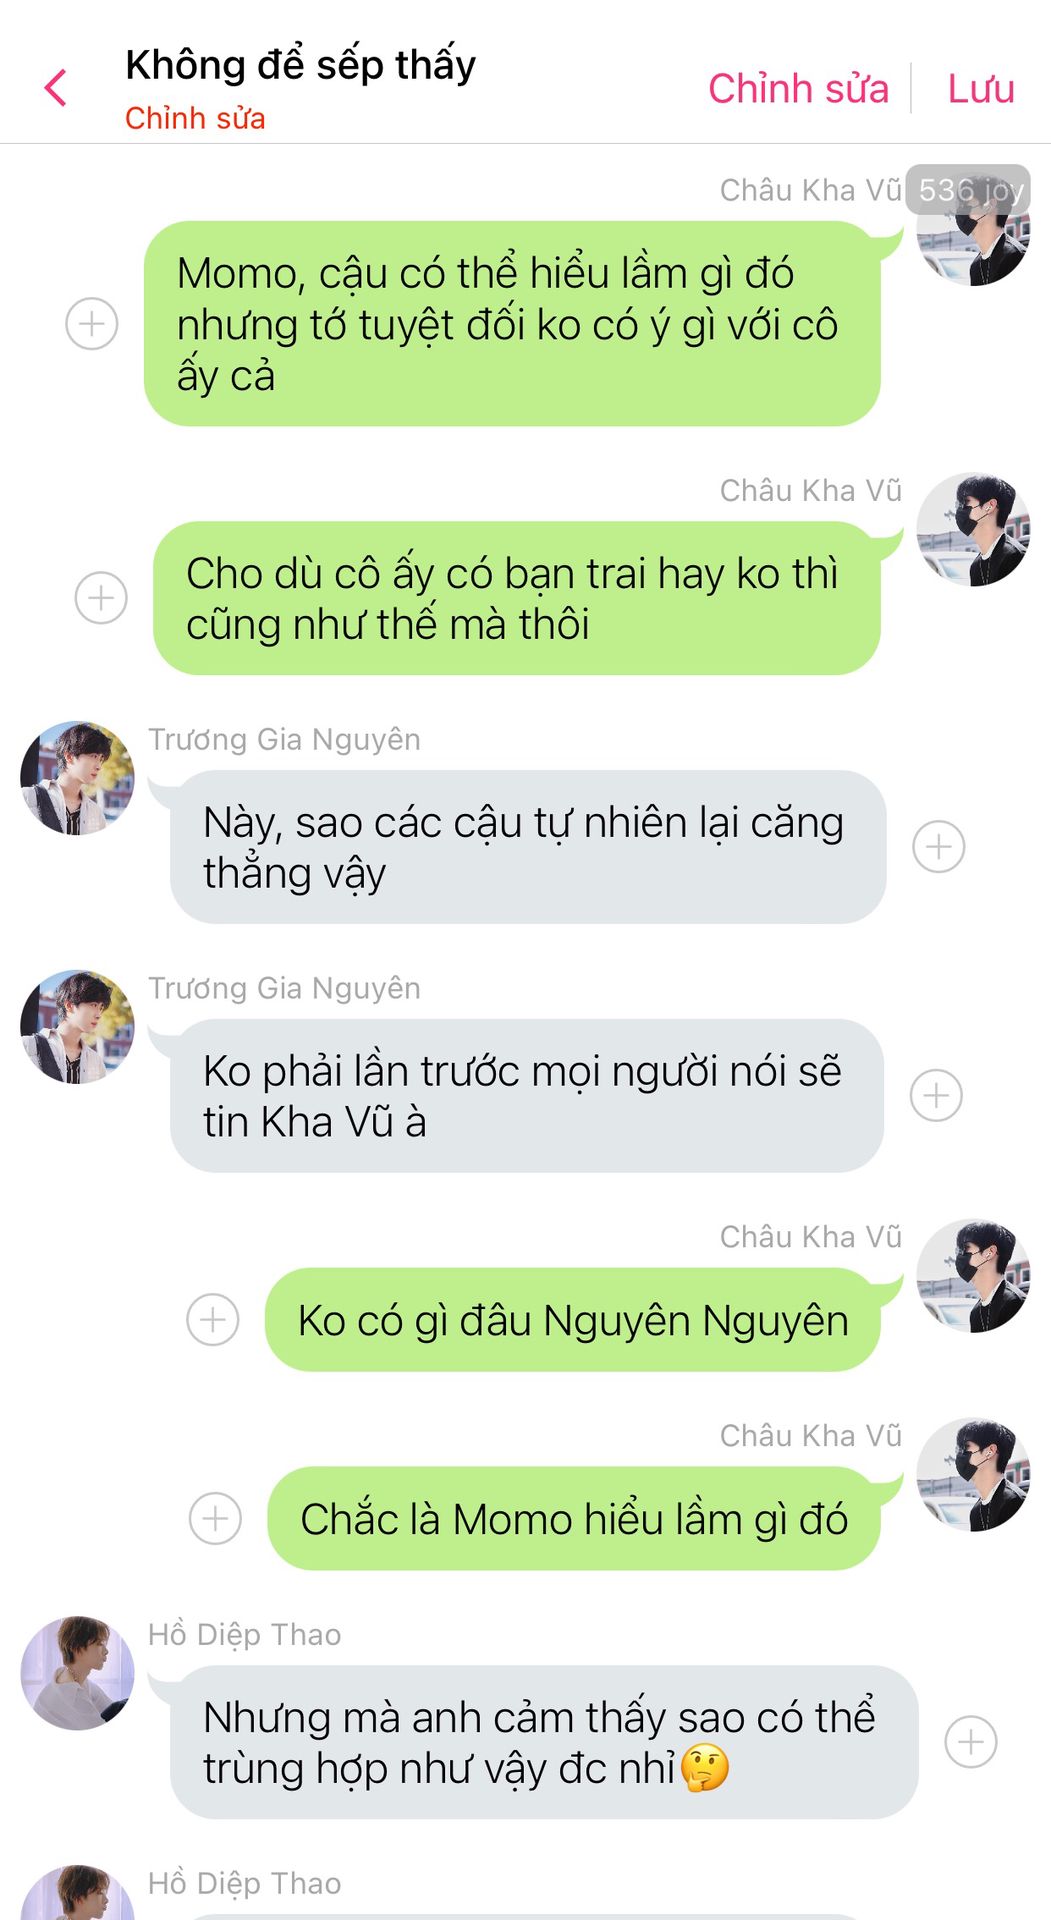The image size is (1051, 1920).
Task: Click plus icon beside 'Nhưng mà anh cảm thấy' message
Action: (x=971, y=1742)
